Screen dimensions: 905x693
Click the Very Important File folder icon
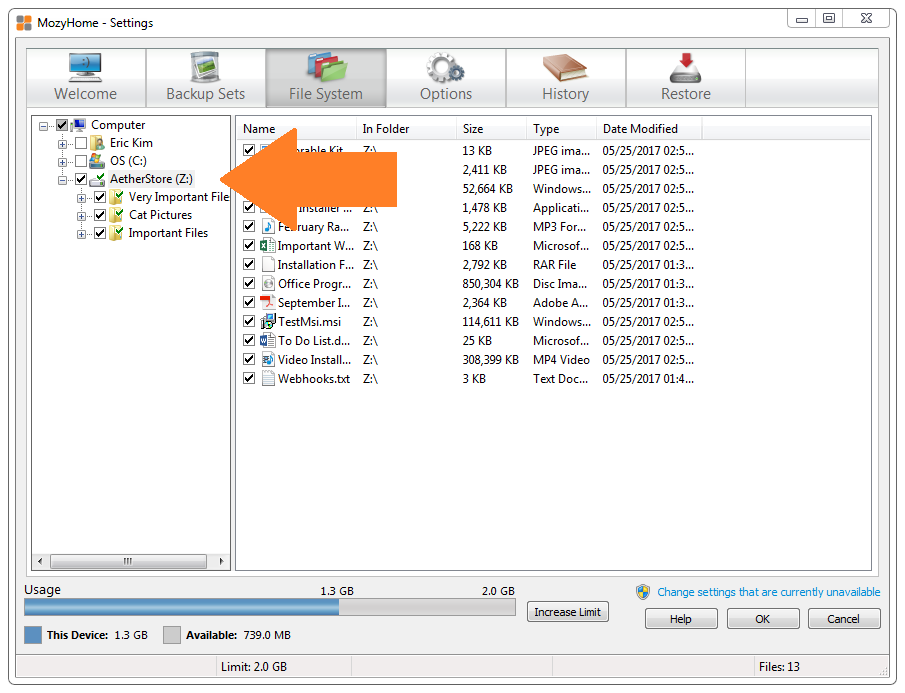pyautogui.click(x=117, y=197)
